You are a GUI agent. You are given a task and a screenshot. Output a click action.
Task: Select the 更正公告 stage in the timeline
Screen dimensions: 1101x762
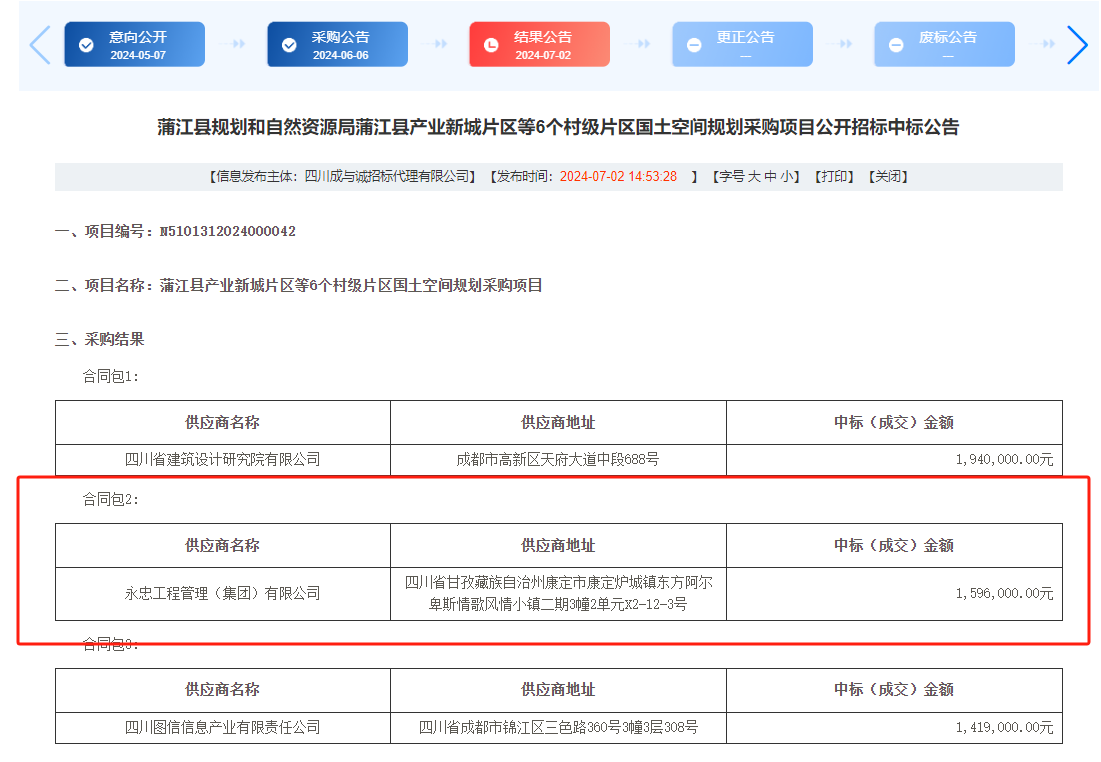click(x=741, y=44)
